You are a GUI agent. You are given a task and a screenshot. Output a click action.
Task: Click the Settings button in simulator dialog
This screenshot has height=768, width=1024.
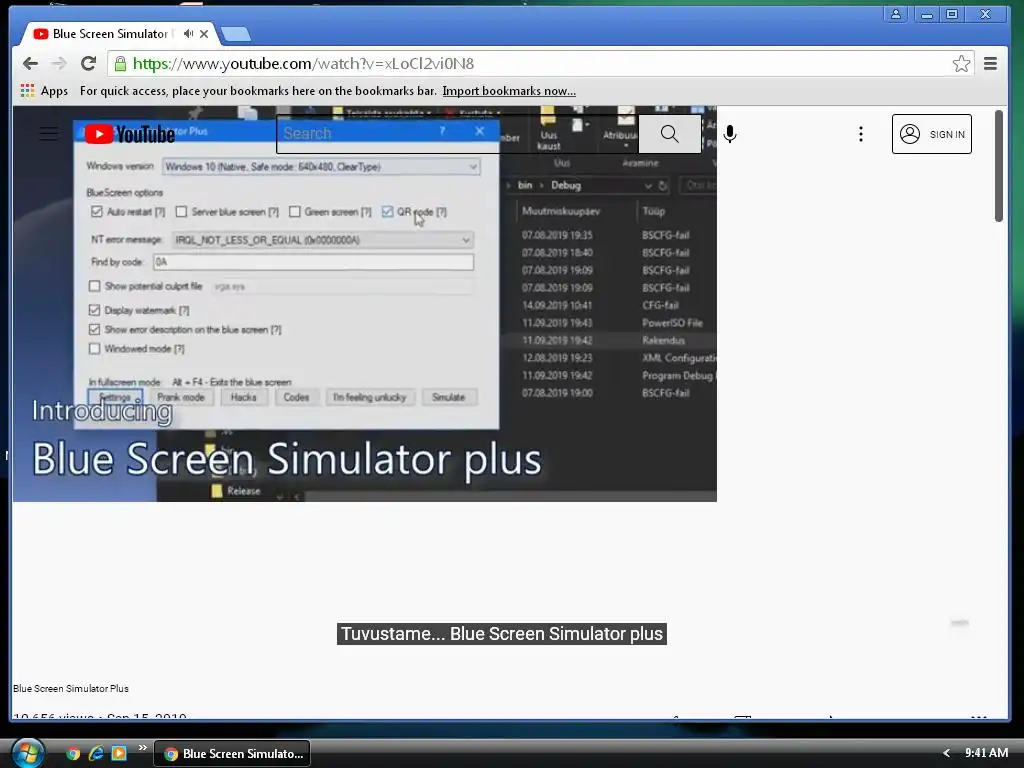click(115, 397)
